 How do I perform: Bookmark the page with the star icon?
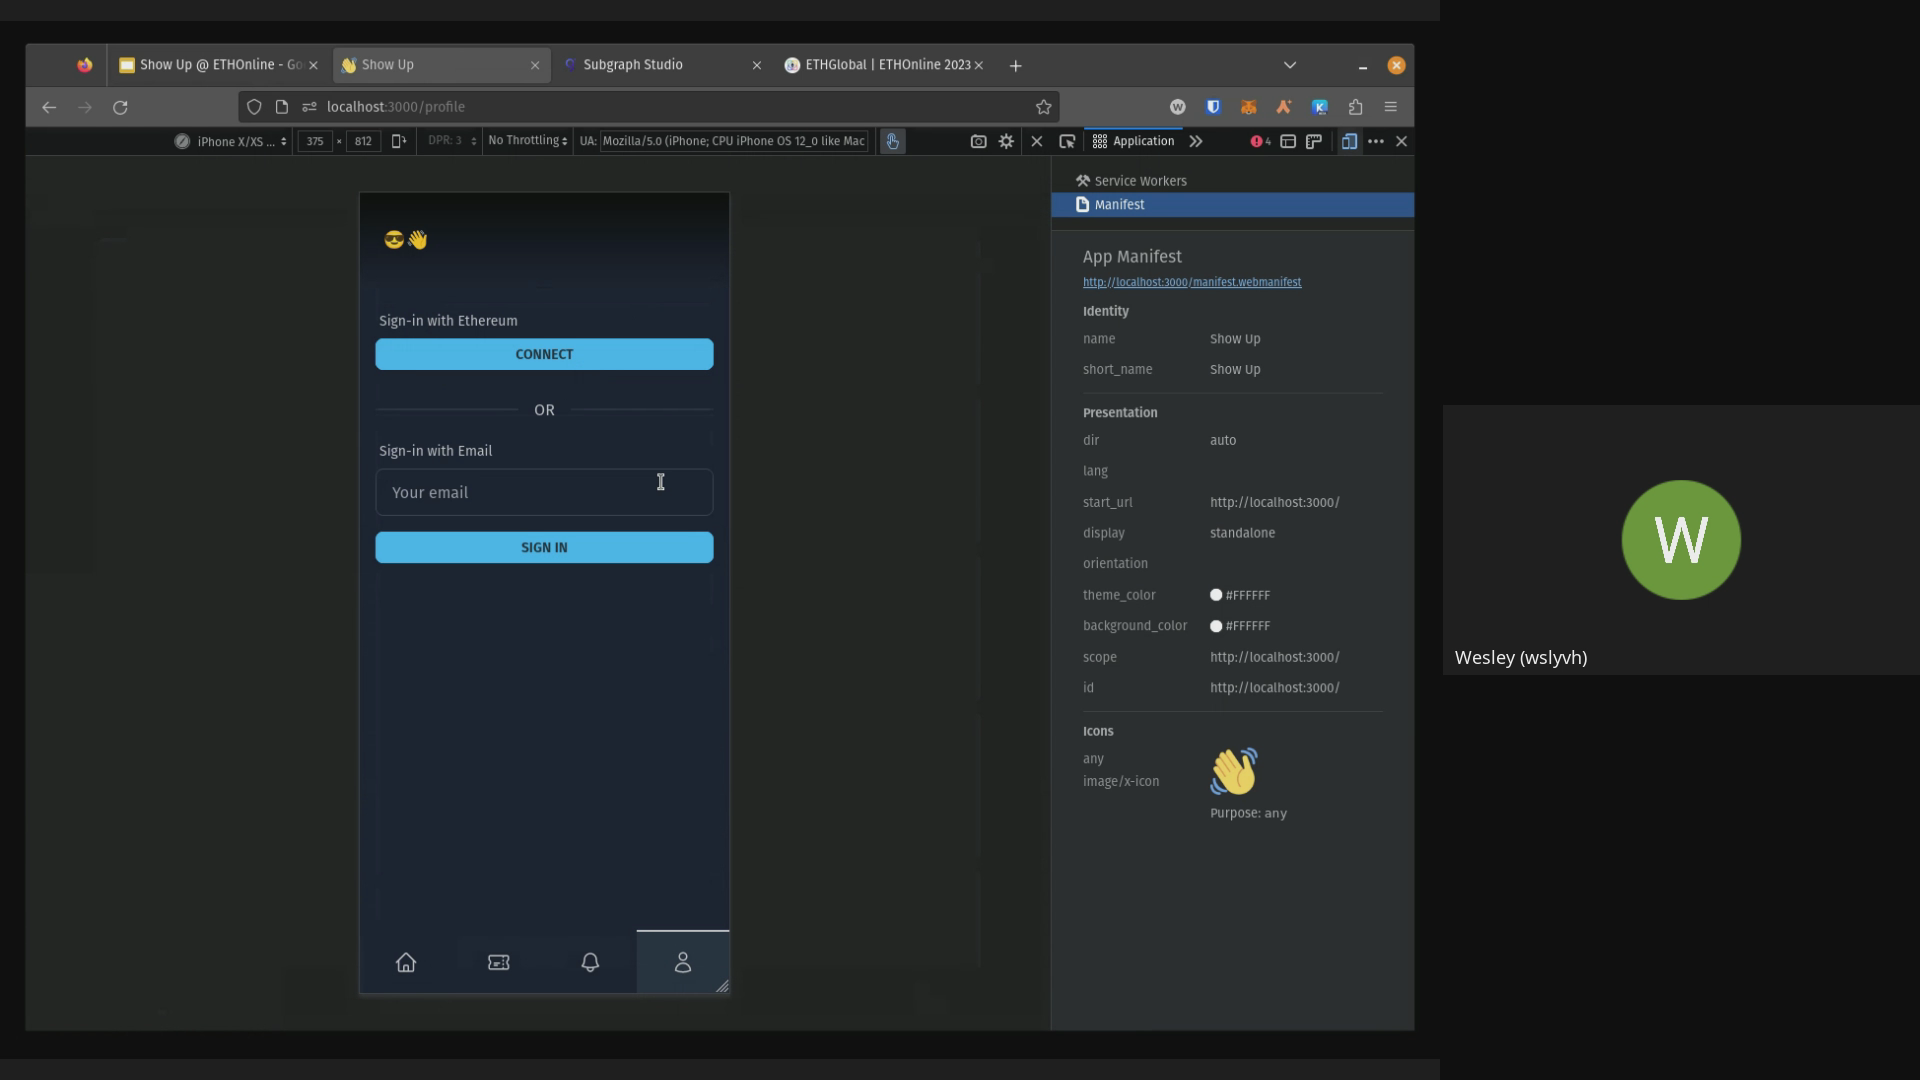coord(1043,107)
